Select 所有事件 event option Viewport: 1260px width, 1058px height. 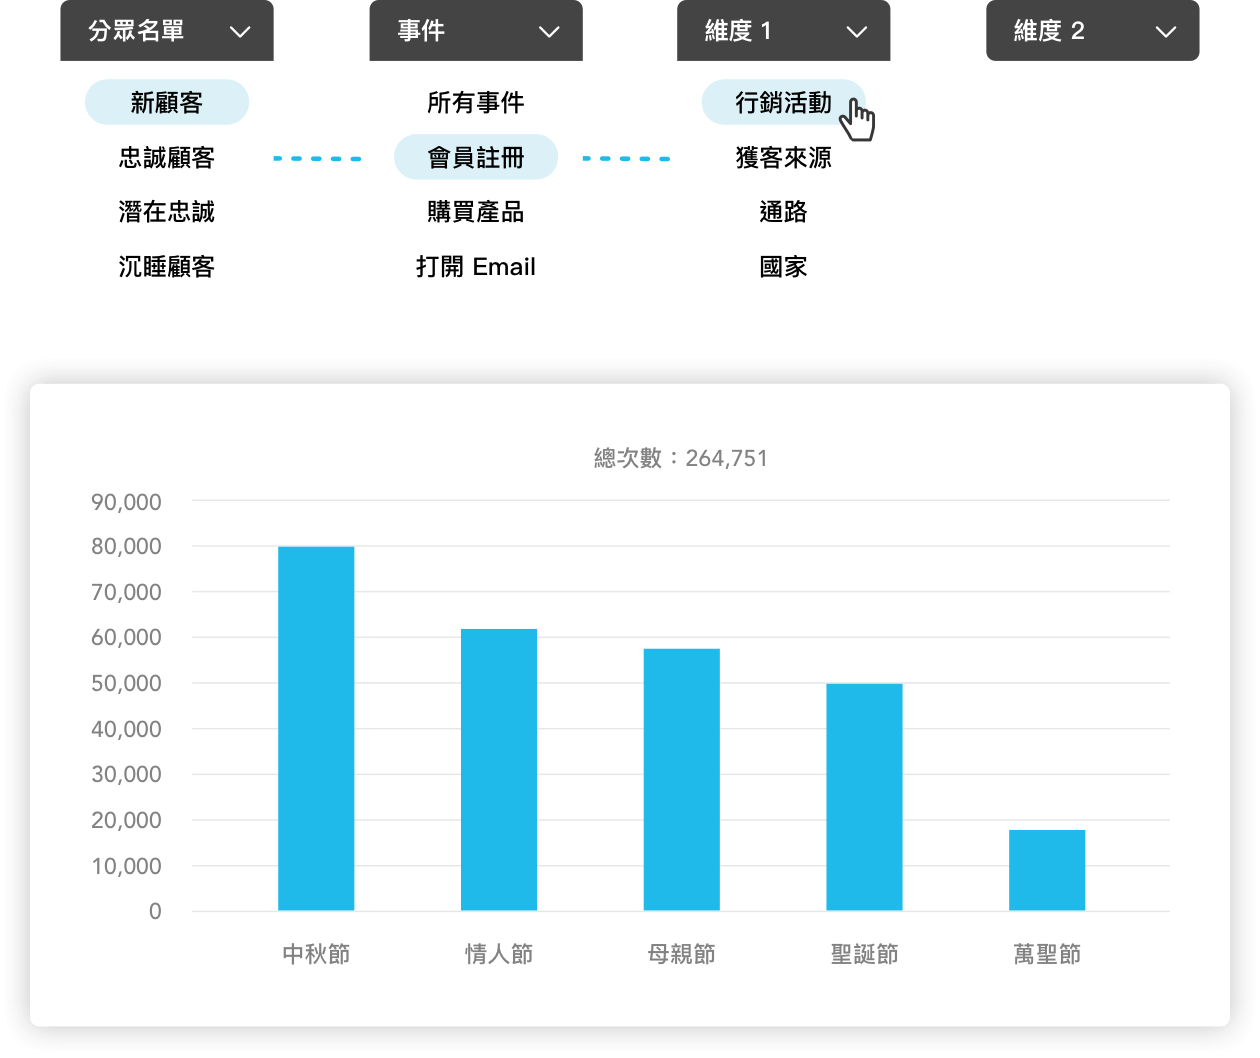[x=475, y=102]
